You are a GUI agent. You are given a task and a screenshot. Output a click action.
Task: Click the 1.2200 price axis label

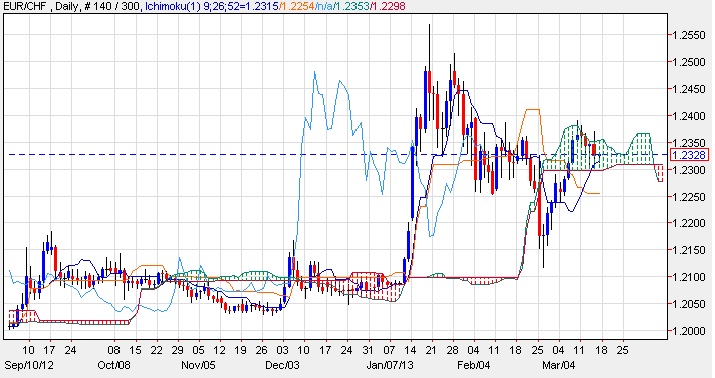pos(689,223)
